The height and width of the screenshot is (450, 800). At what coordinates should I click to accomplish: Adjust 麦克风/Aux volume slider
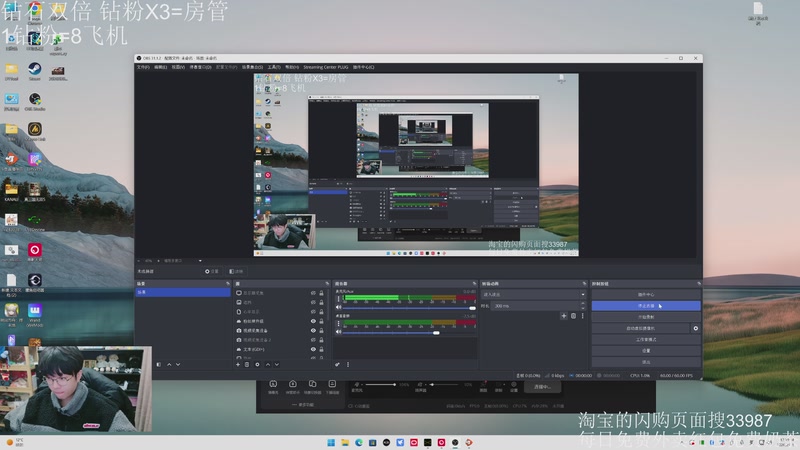[x=409, y=308]
